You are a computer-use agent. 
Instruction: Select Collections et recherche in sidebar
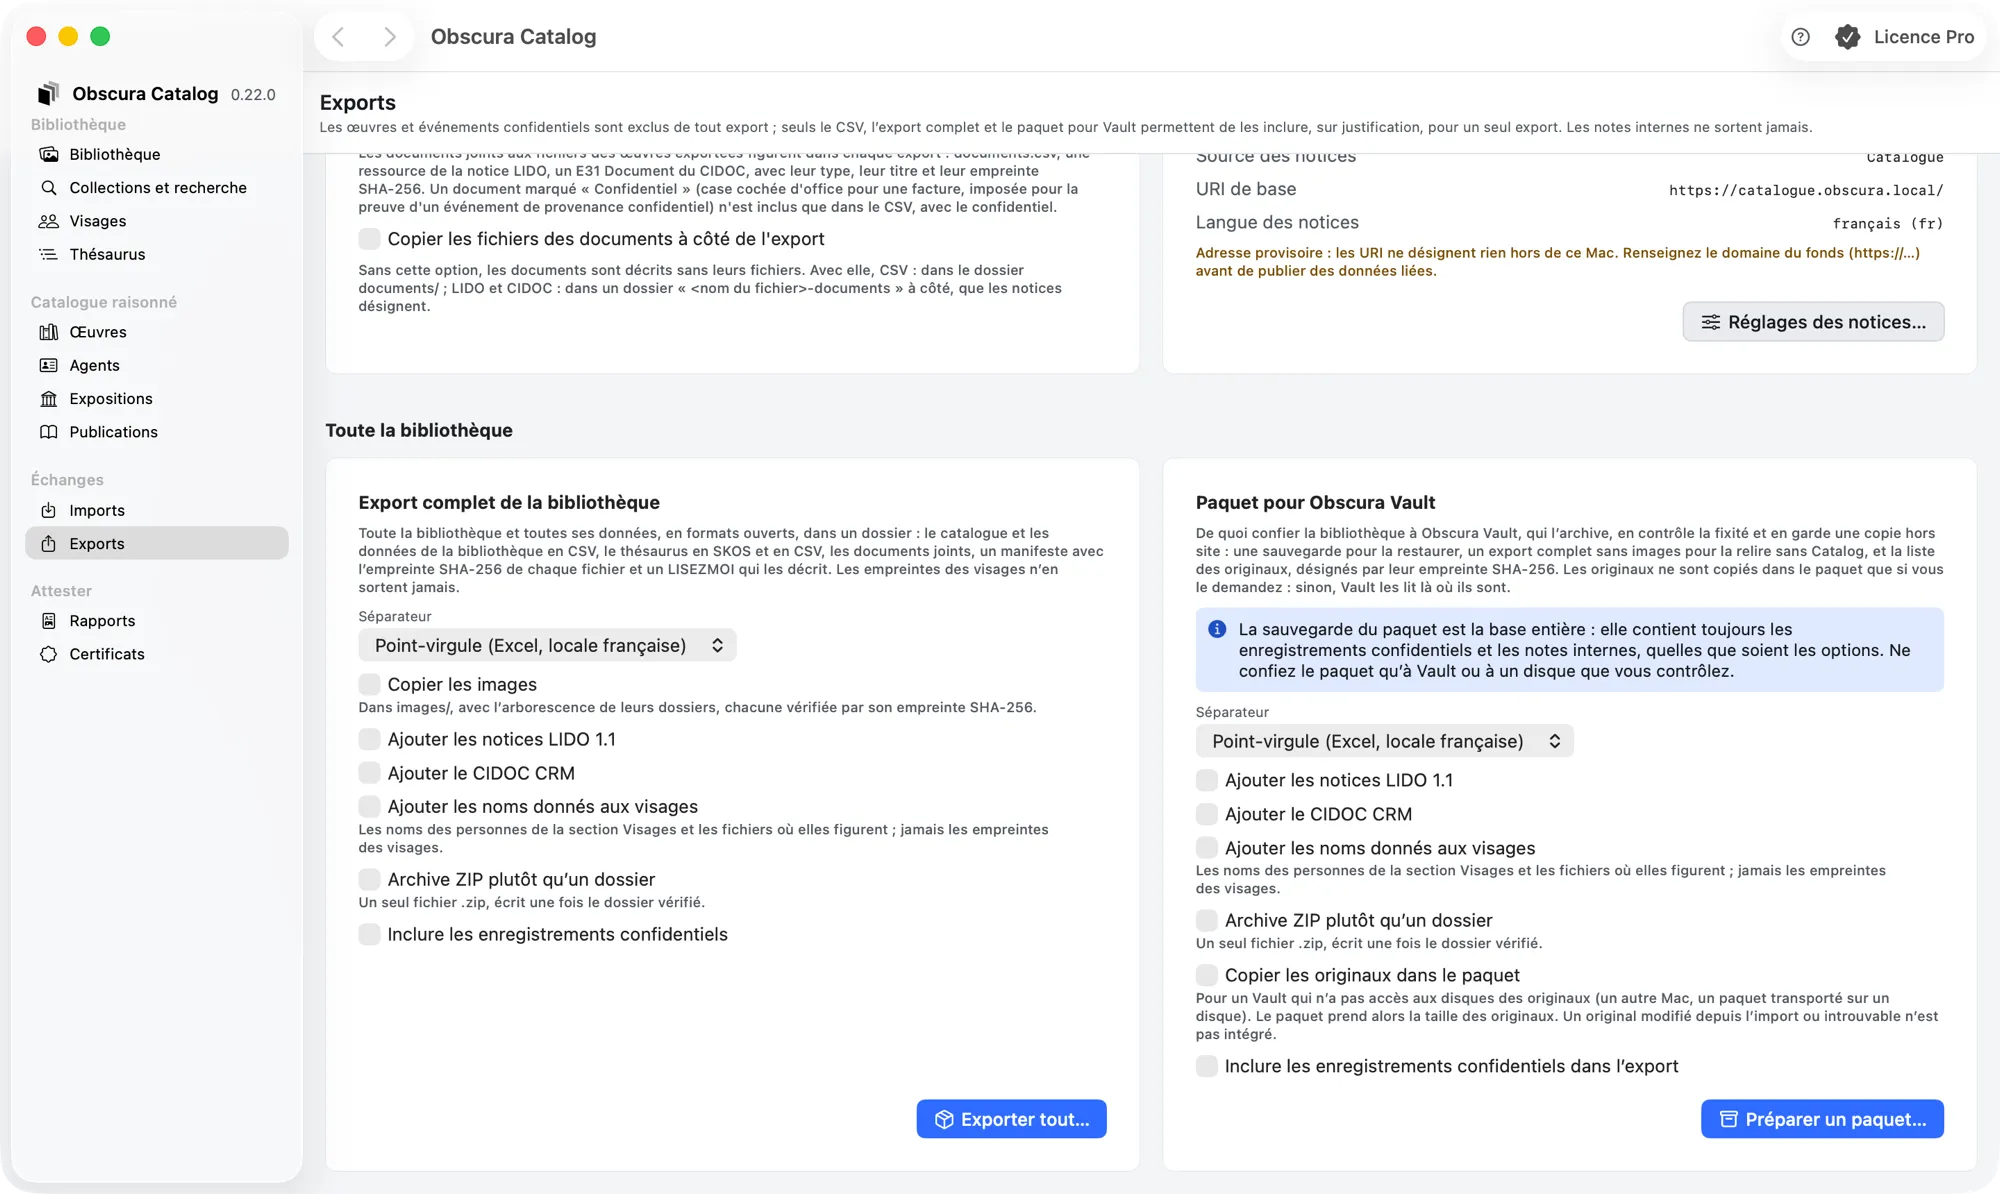pos(157,187)
